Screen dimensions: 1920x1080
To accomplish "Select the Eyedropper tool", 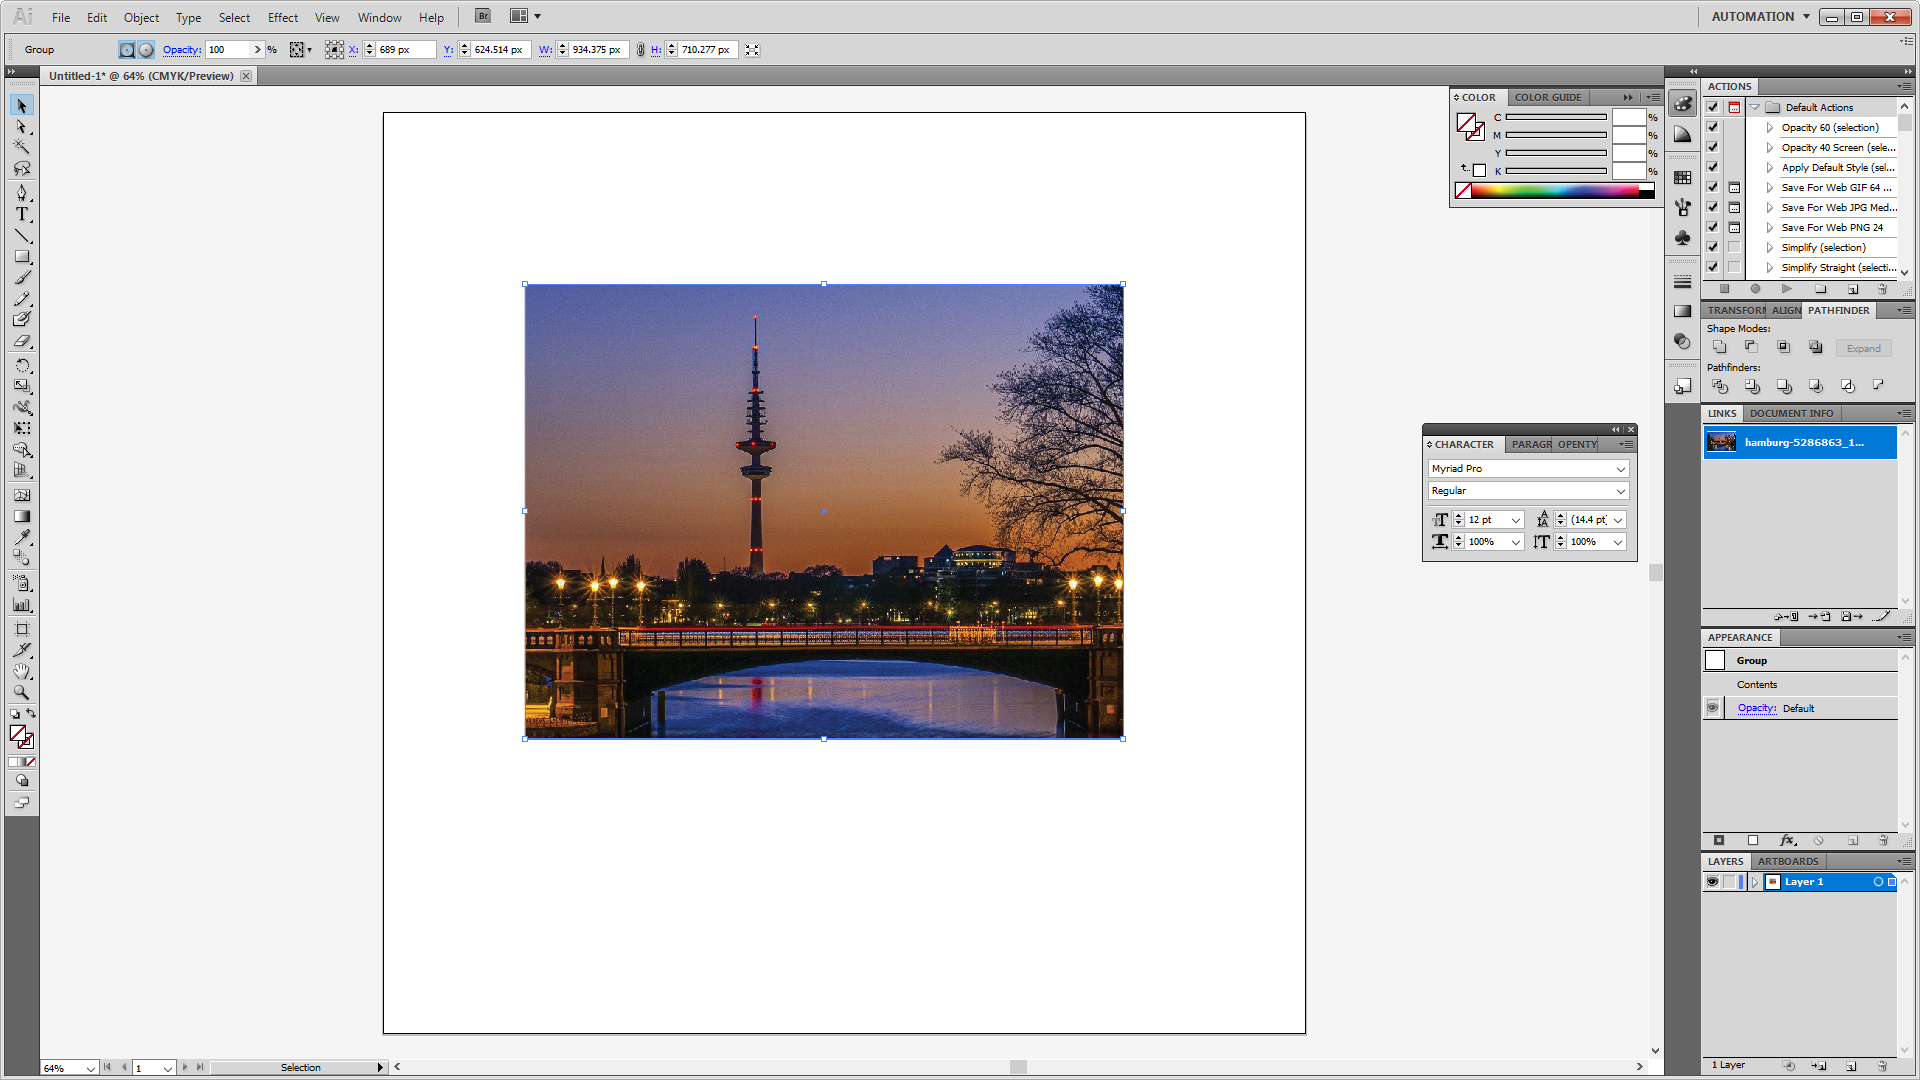I will pyautogui.click(x=22, y=537).
